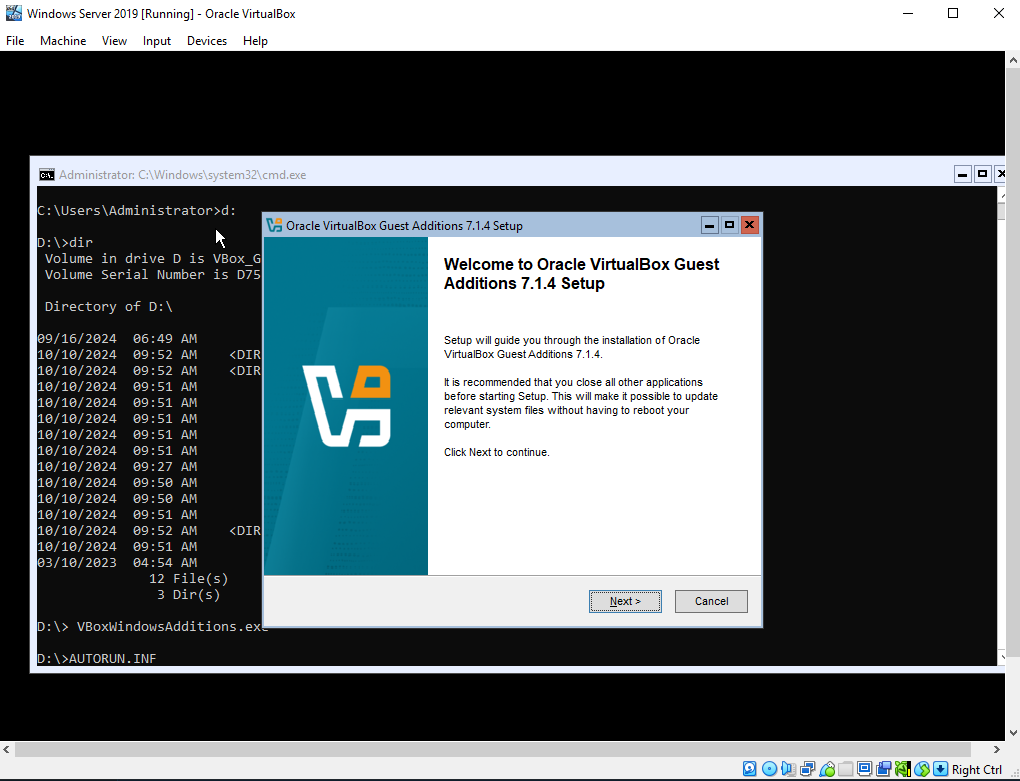Cancel the Guest Additions setup
Screen dimensions: 1020x781
pyautogui.click(x=711, y=602)
